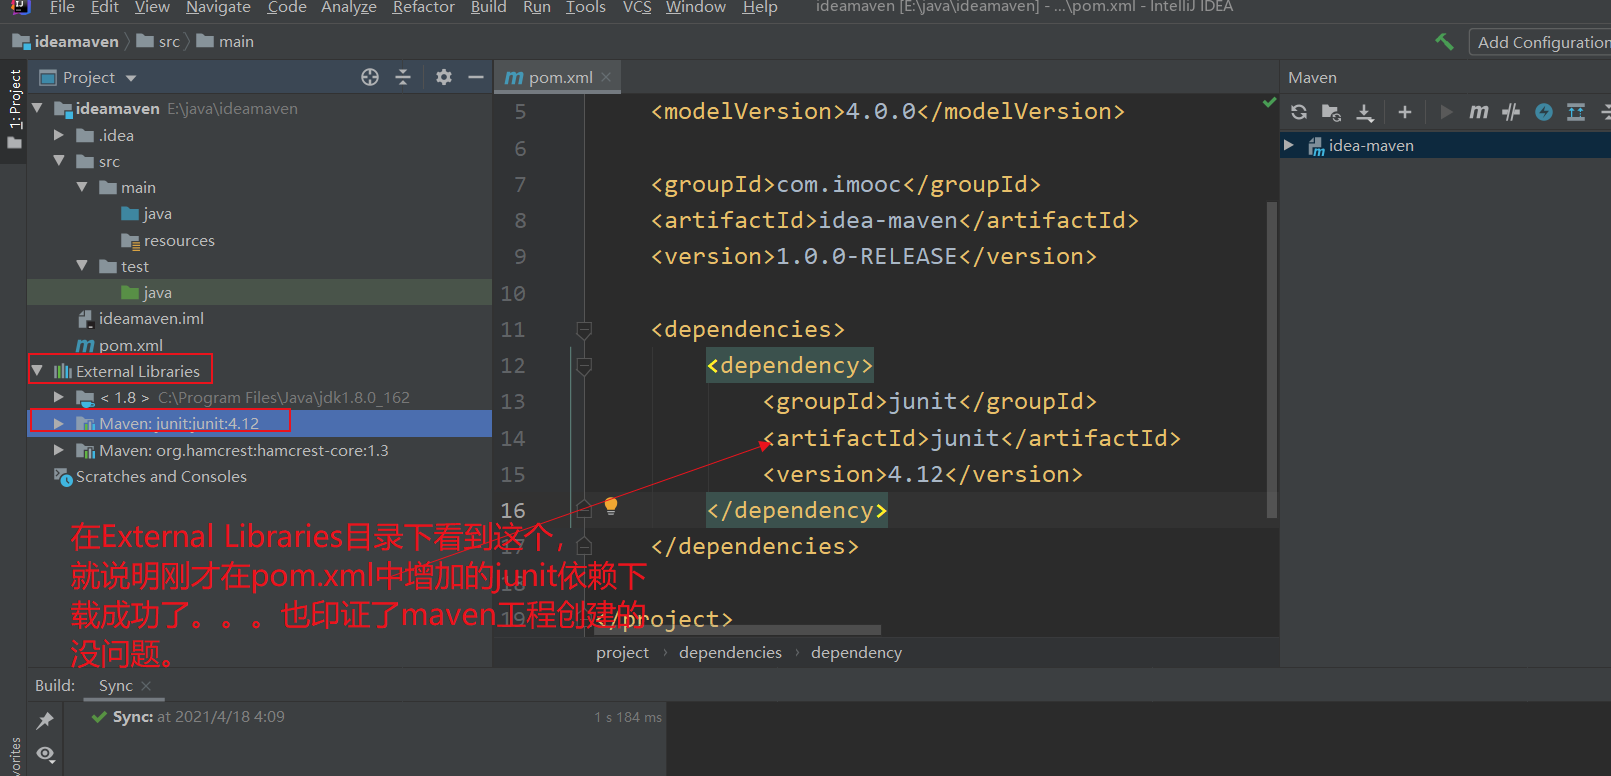Reimport all Maven projects
The image size is (1611, 776).
pos(1299,112)
